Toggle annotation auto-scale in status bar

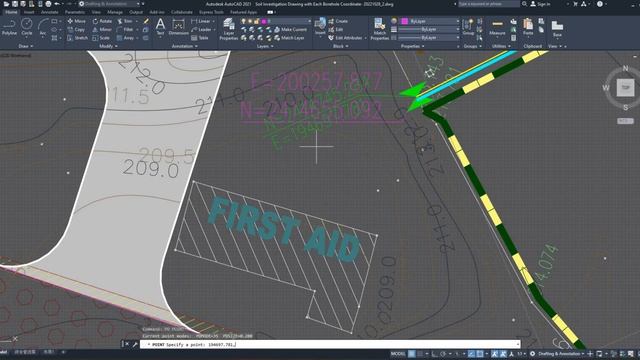(503, 354)
